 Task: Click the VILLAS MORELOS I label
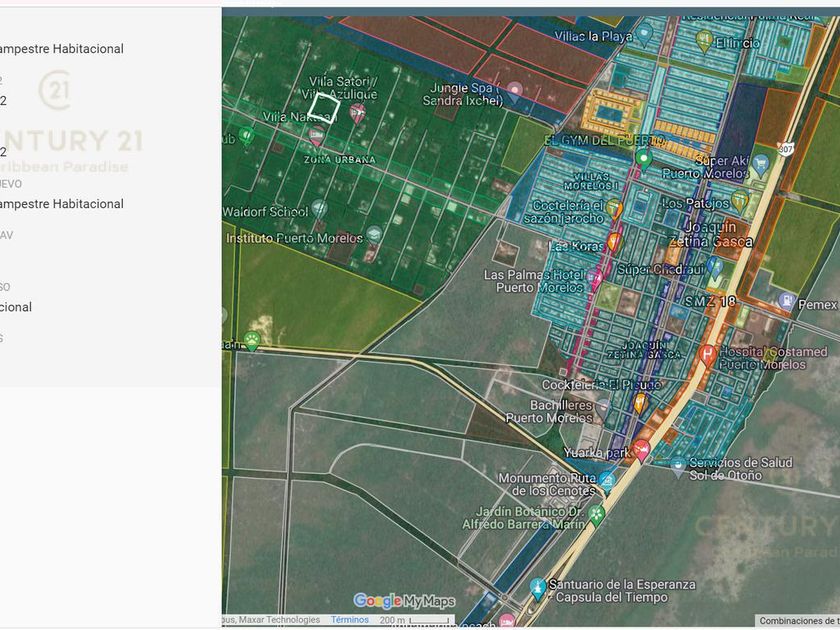point(591,181)
